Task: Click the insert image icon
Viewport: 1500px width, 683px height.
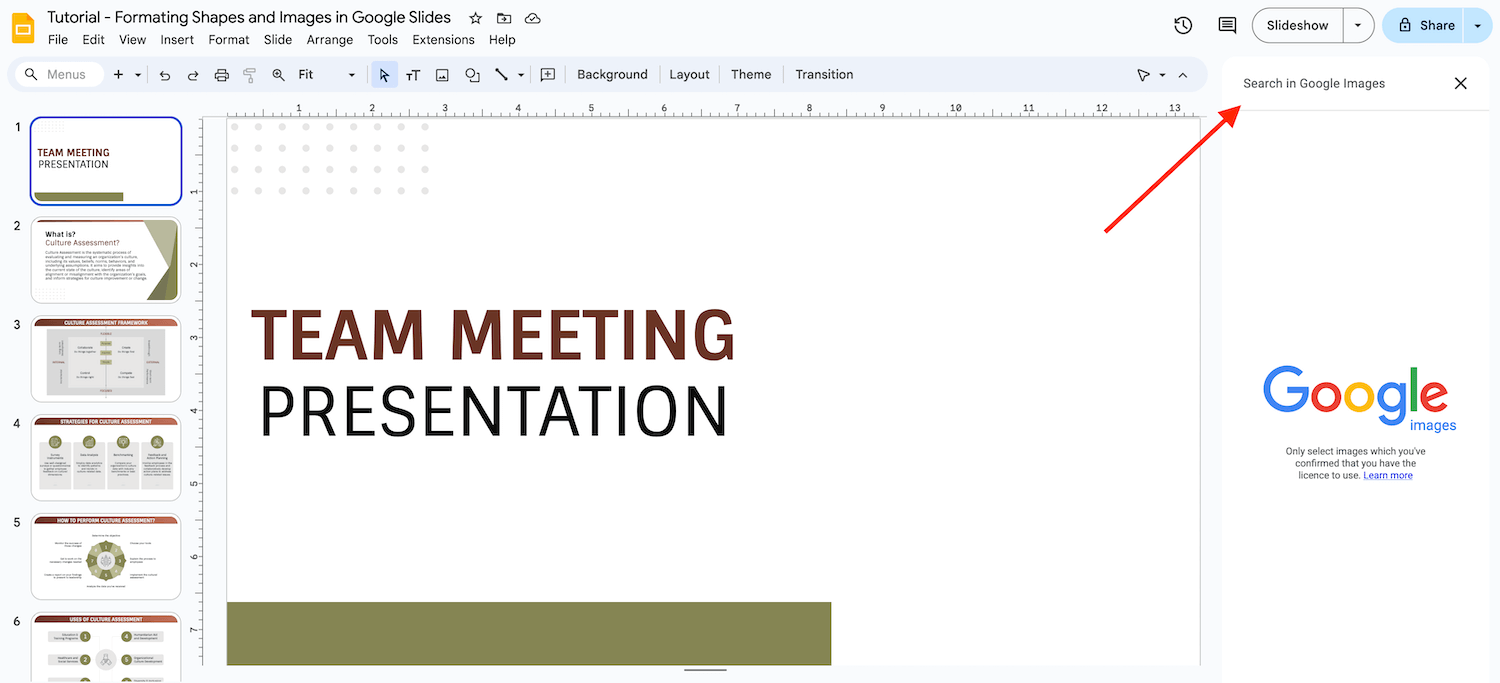Action: pos(442,75)
